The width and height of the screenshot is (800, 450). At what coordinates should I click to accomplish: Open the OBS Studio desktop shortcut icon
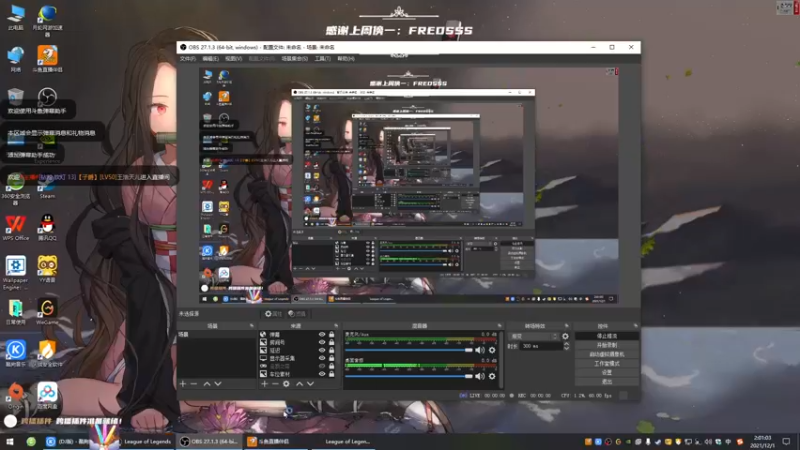[47, 97]
